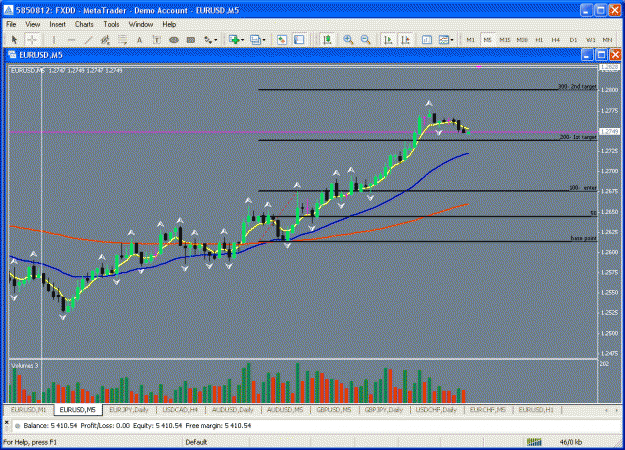This screenshot has height=450, width=625.
Task: Pick the Trendline drawing tool
Action: click(x=88, y=40)
